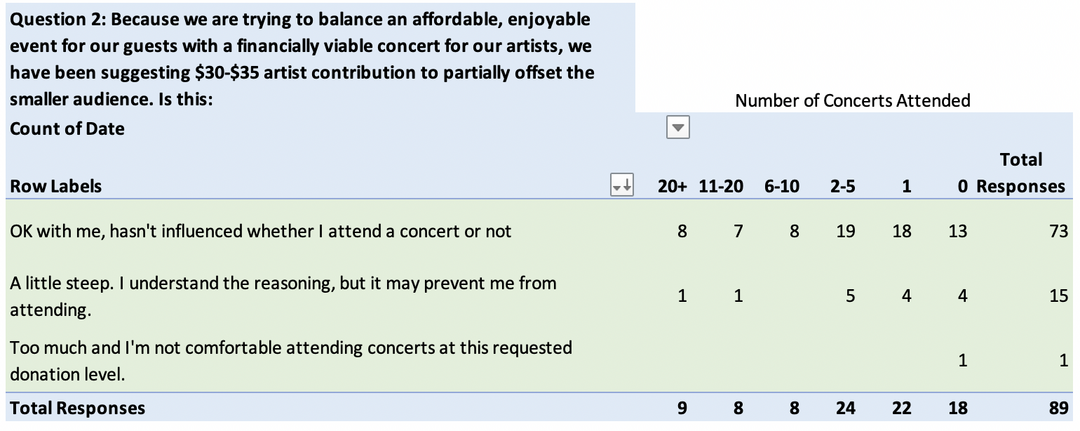Select the 'Total Responses' row label at the bottom
This screenshot has height=431, width=1080.
(77, 408)
